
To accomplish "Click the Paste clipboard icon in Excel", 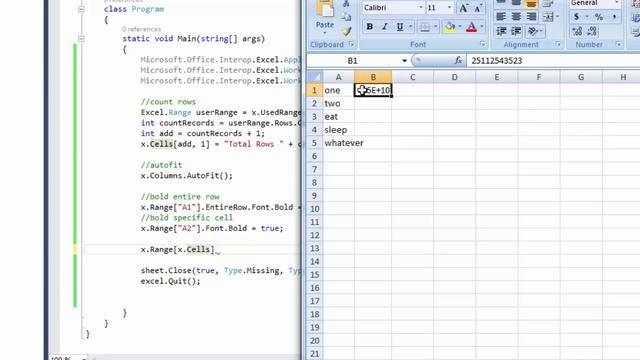I will pyautogui.click(x=325, y=9).
